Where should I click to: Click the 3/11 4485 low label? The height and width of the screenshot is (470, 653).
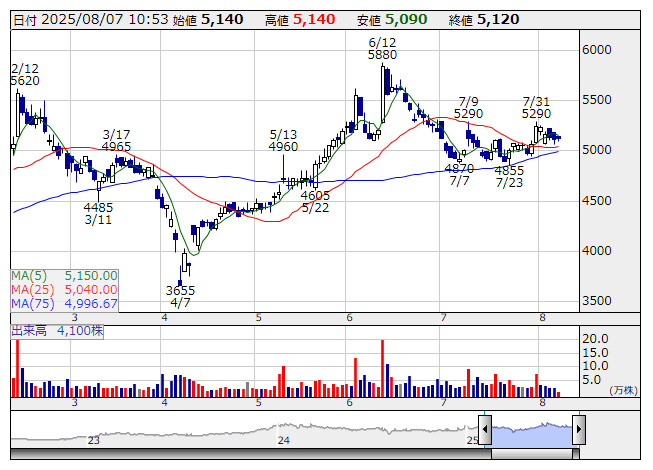[98, 214]
